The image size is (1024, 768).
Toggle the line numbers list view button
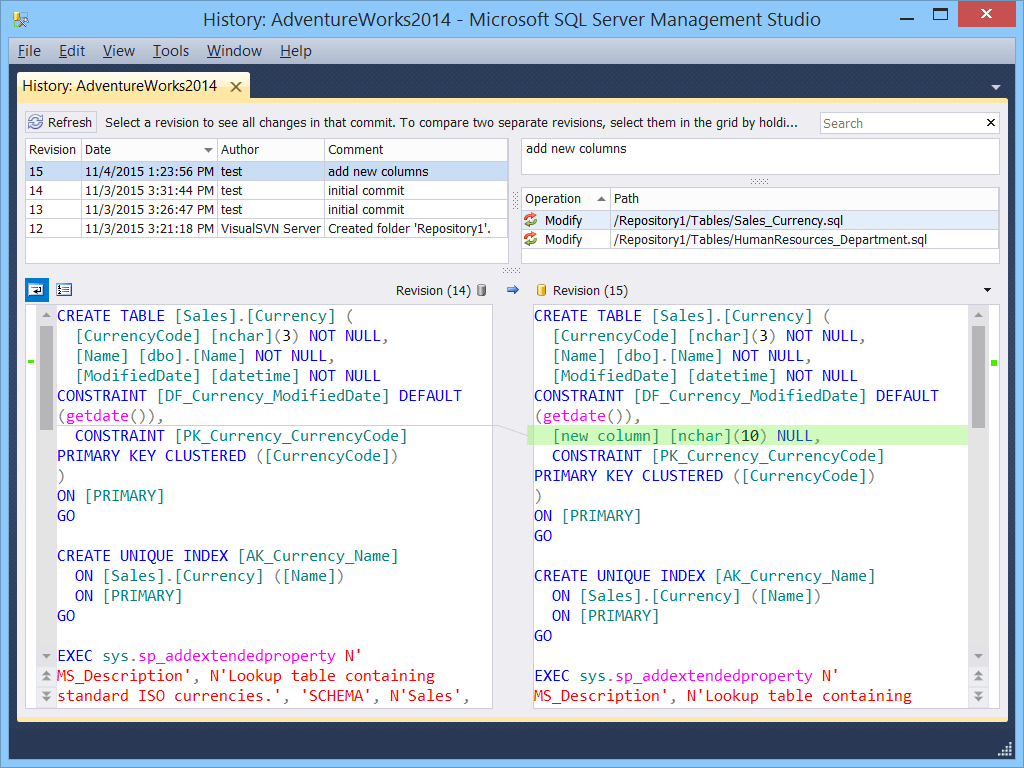pyautogui.click(x=64, y=290)
